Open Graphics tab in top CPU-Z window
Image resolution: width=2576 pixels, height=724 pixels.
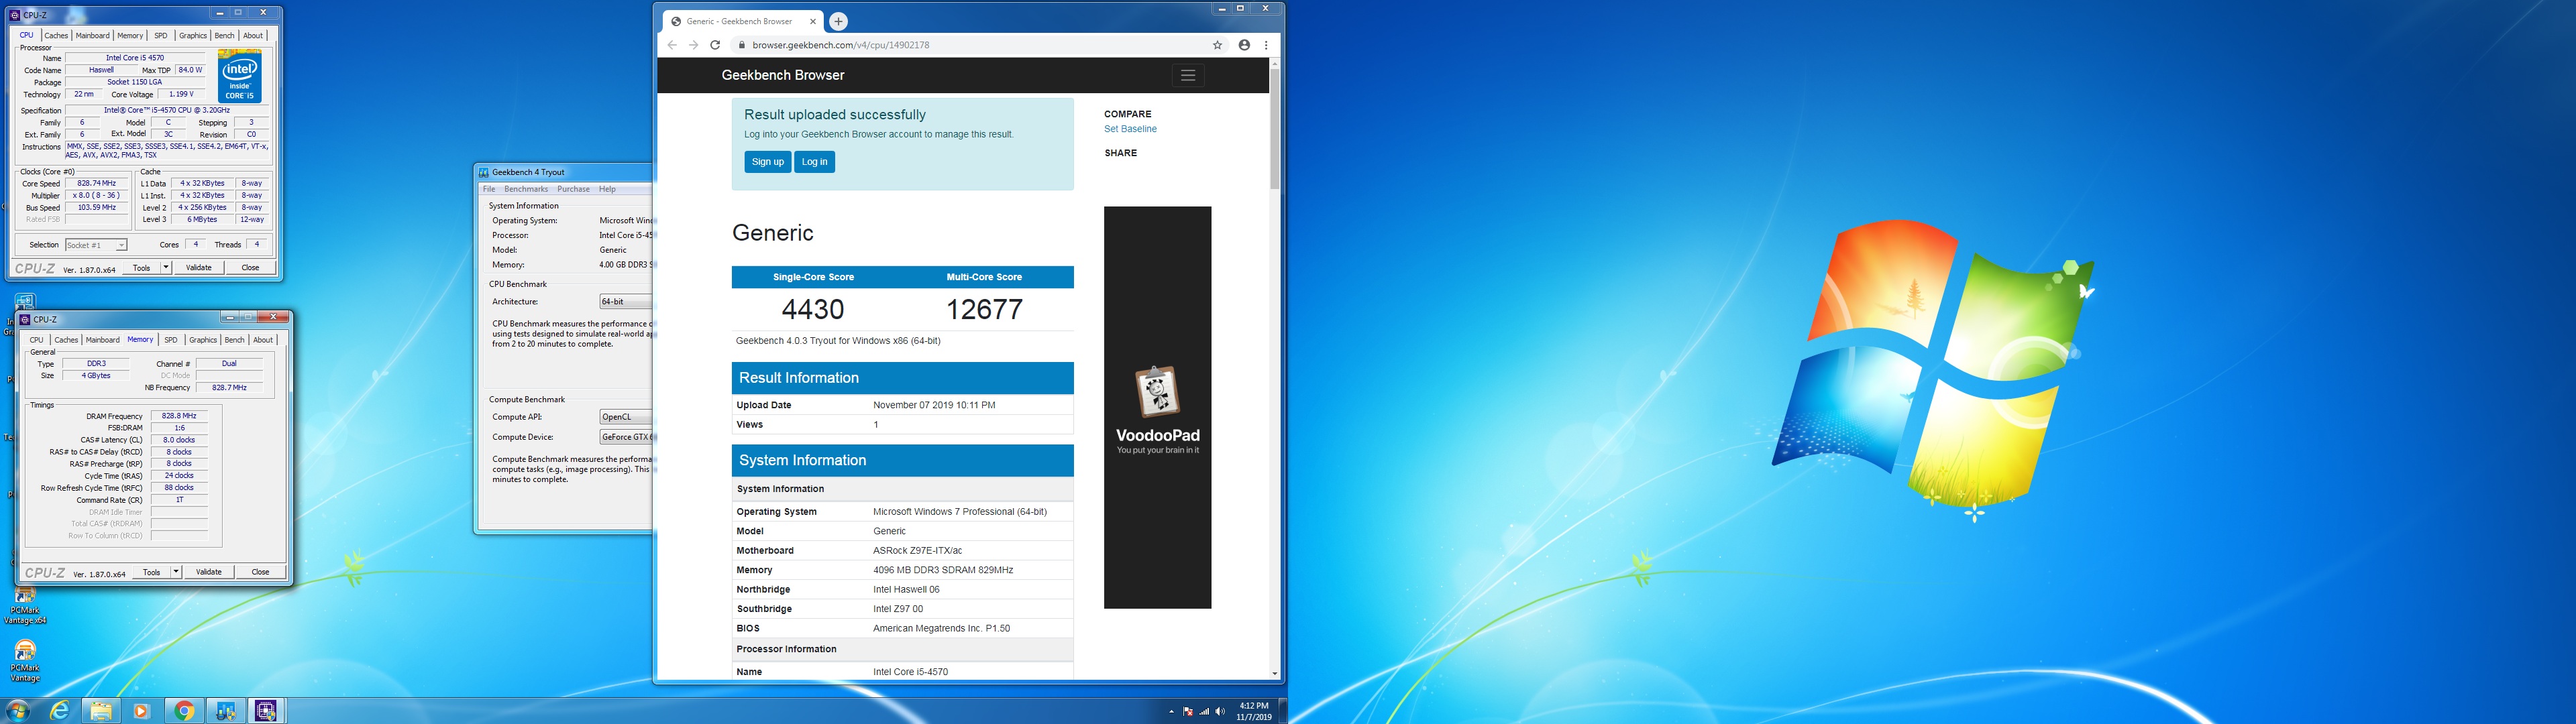click(193, 36)
